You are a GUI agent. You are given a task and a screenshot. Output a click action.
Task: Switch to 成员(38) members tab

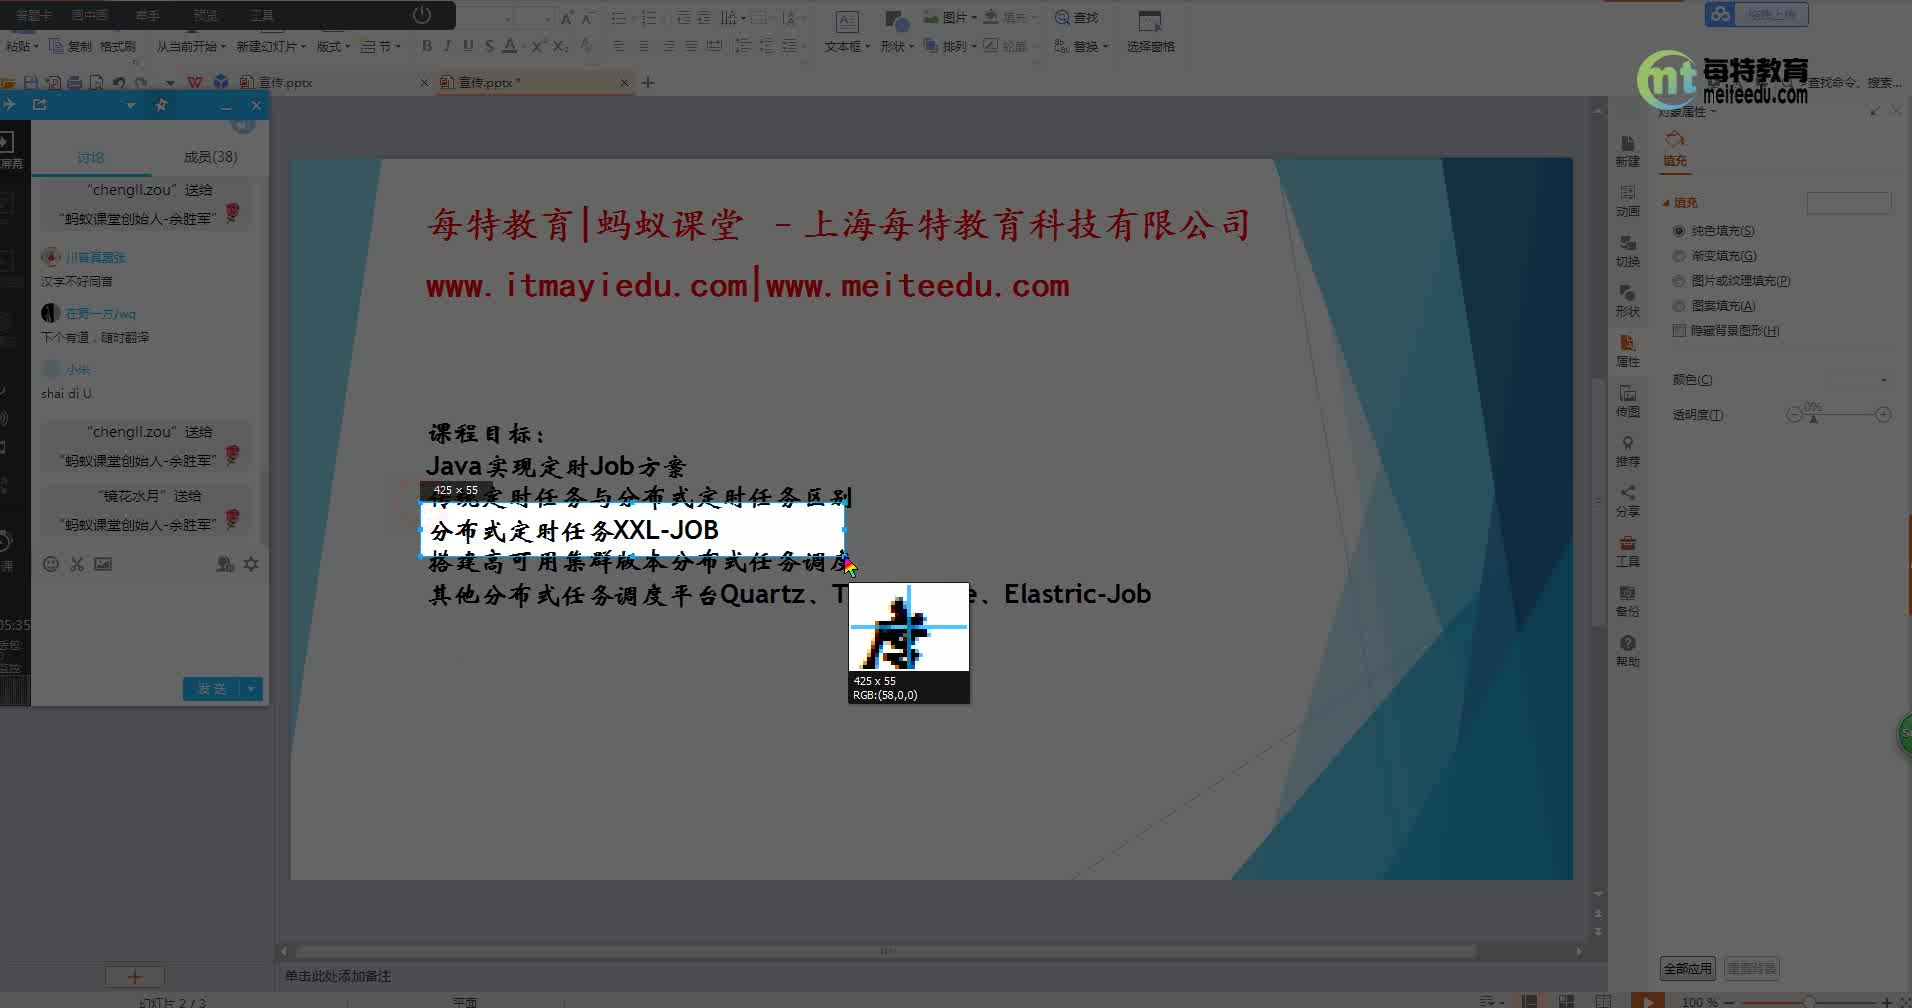tap(210, 157)
